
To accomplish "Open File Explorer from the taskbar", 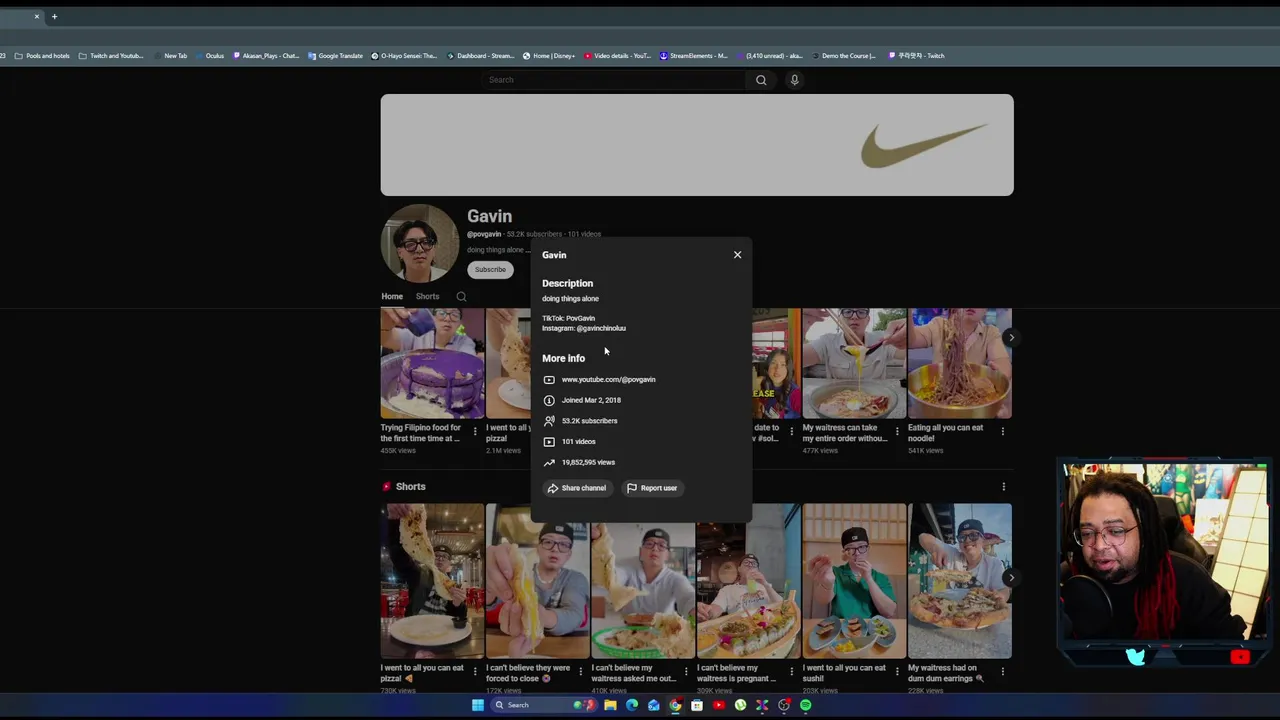I will [x=610, y=705].
